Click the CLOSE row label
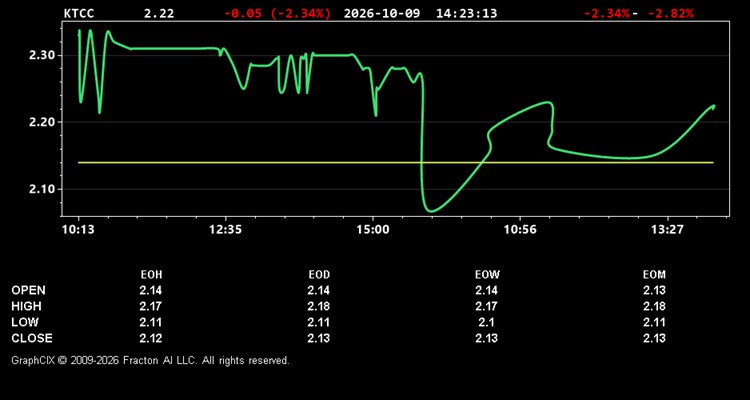750x400 pixels. pyautogui.click(x=32, y=338)
